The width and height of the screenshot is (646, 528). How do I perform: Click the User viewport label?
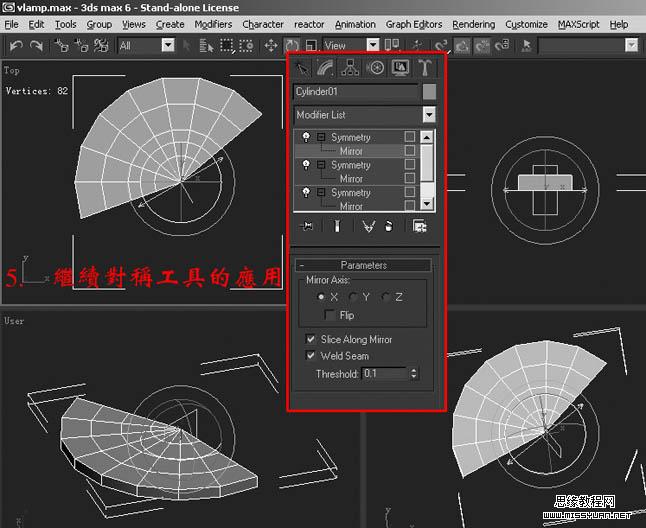tap(14, 321)
